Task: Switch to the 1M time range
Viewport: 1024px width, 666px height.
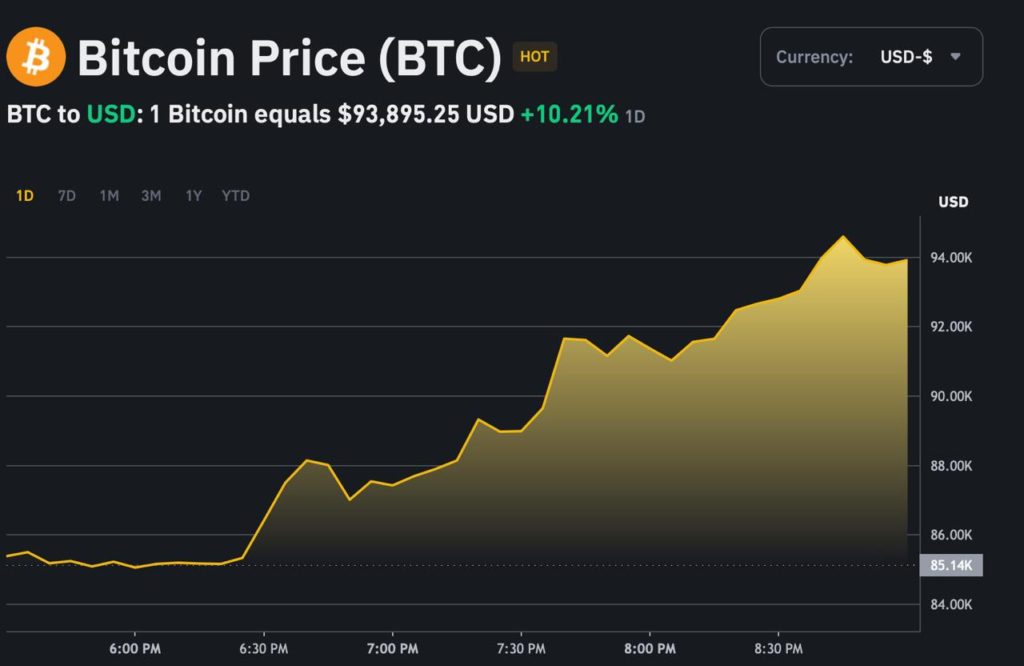Action: 109,196
